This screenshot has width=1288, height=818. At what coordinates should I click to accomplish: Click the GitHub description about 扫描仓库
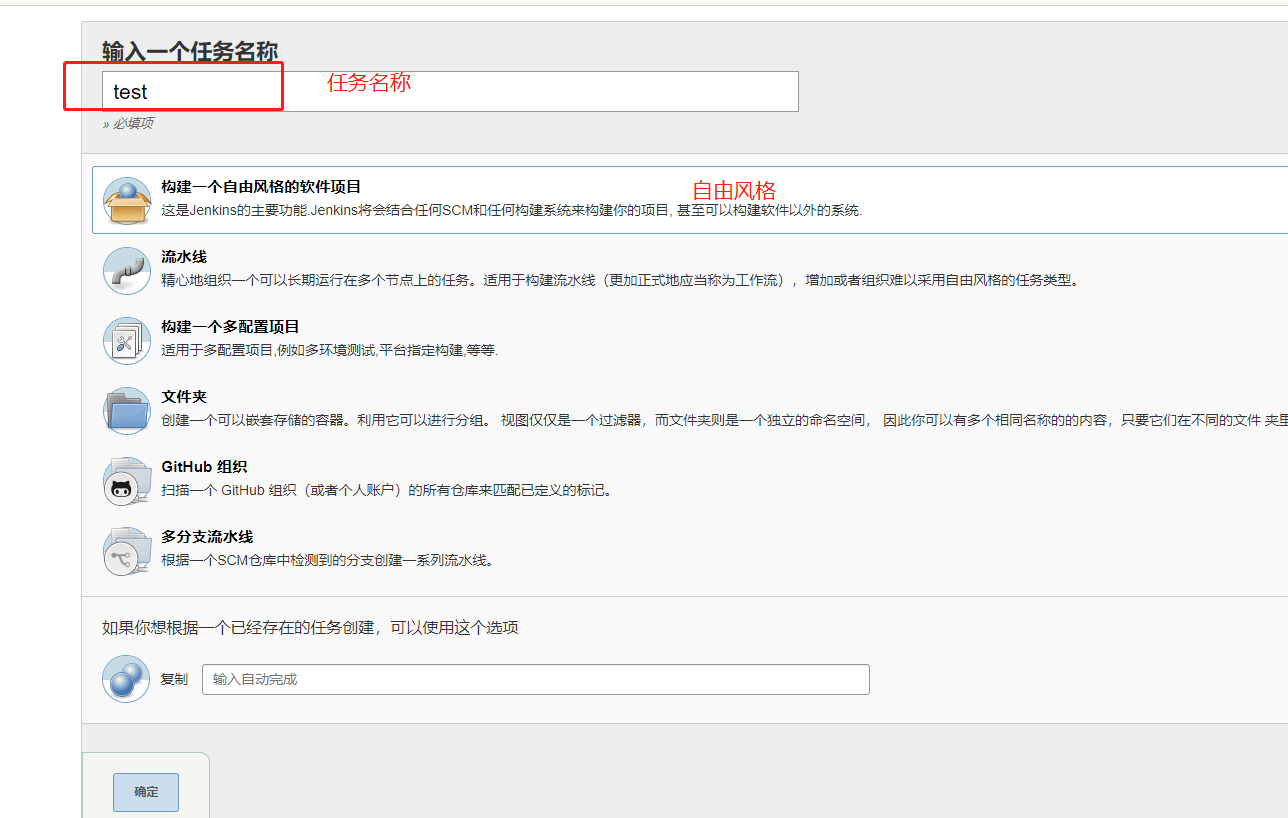click(386, 491)
